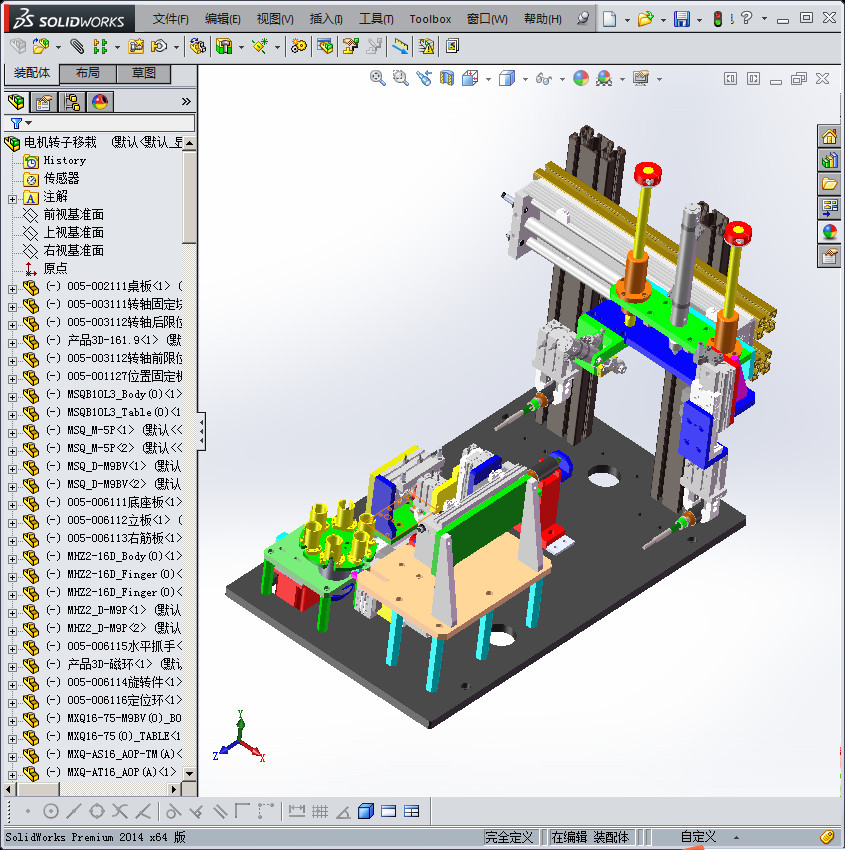Open the Design Library task pane icon
The image size is (845, 850).
click(829, 160)
